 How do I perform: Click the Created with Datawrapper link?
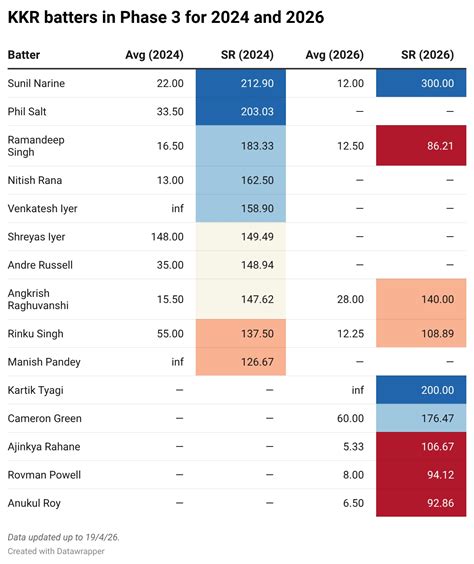click(x=56, y=551)
